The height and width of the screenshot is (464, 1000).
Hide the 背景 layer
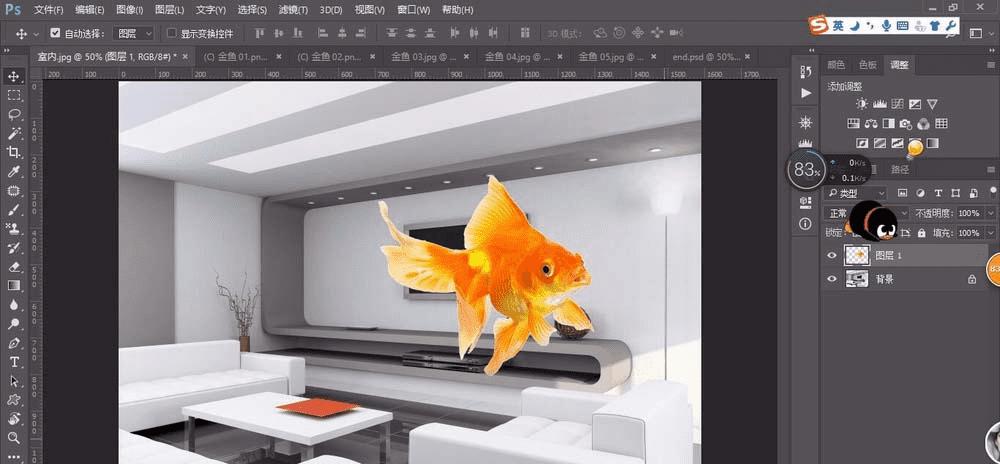pos(832,281)
